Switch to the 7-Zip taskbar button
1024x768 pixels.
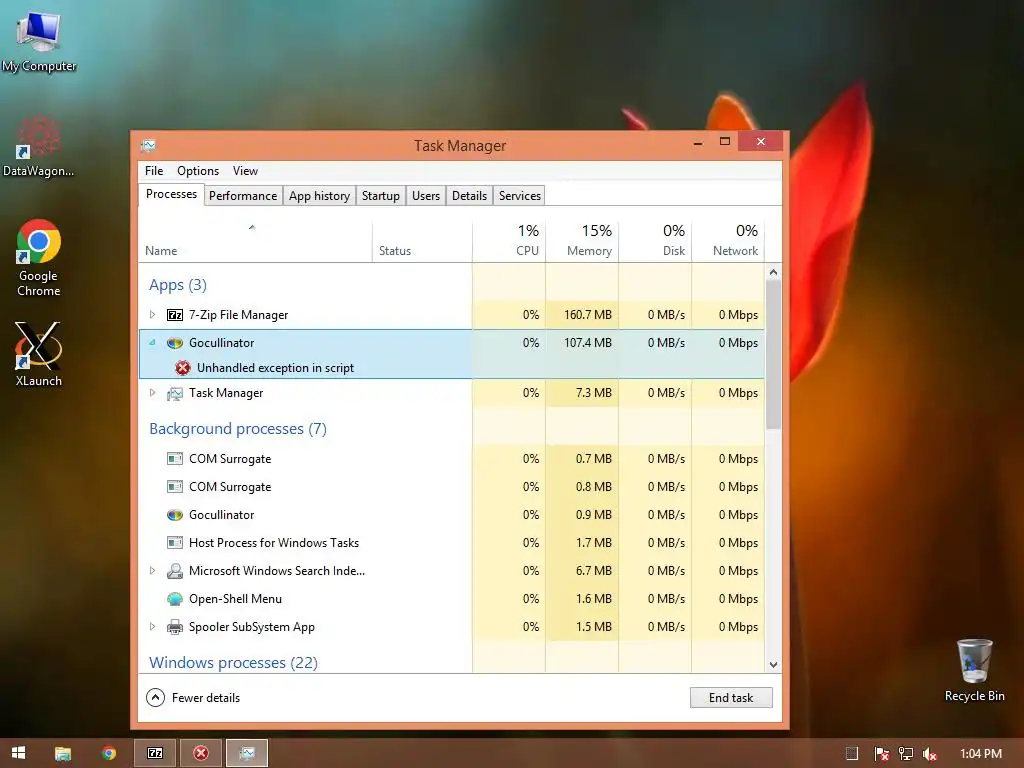[x=155, y=753]
